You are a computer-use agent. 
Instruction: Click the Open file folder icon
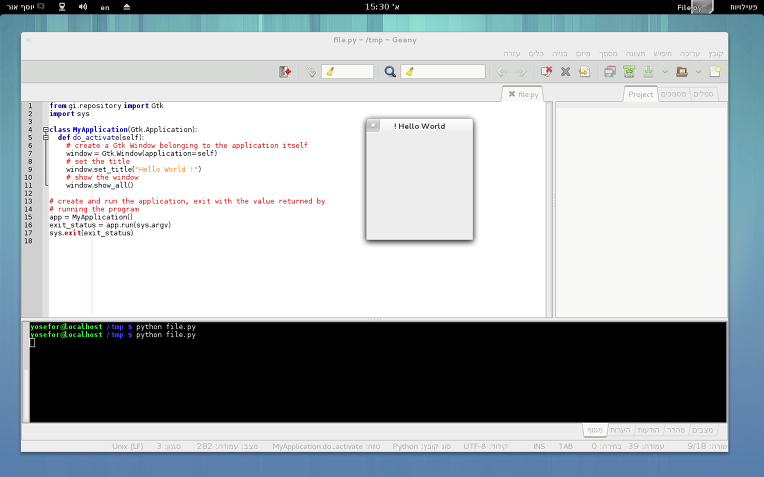(x=682, y=72)
